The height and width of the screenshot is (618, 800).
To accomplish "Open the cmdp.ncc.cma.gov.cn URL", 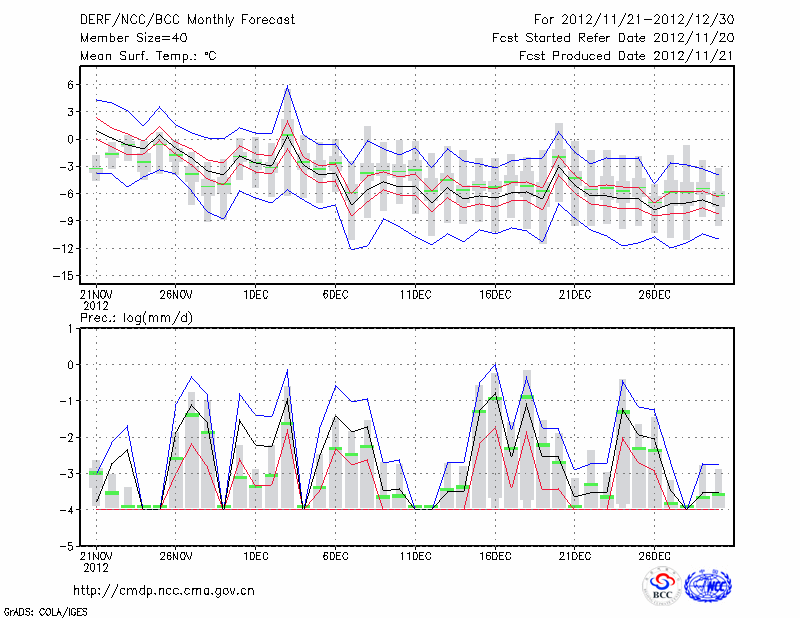I will (165, 591).
